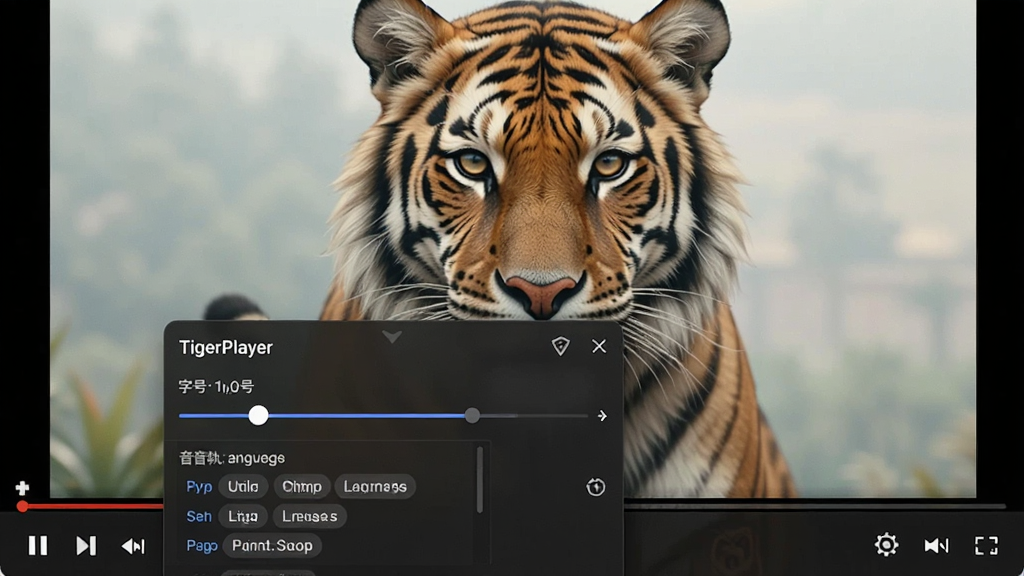The width and height of the screenshot is (1024, 576).
Task: Click the red progress bar playhead
Action: 22,506
